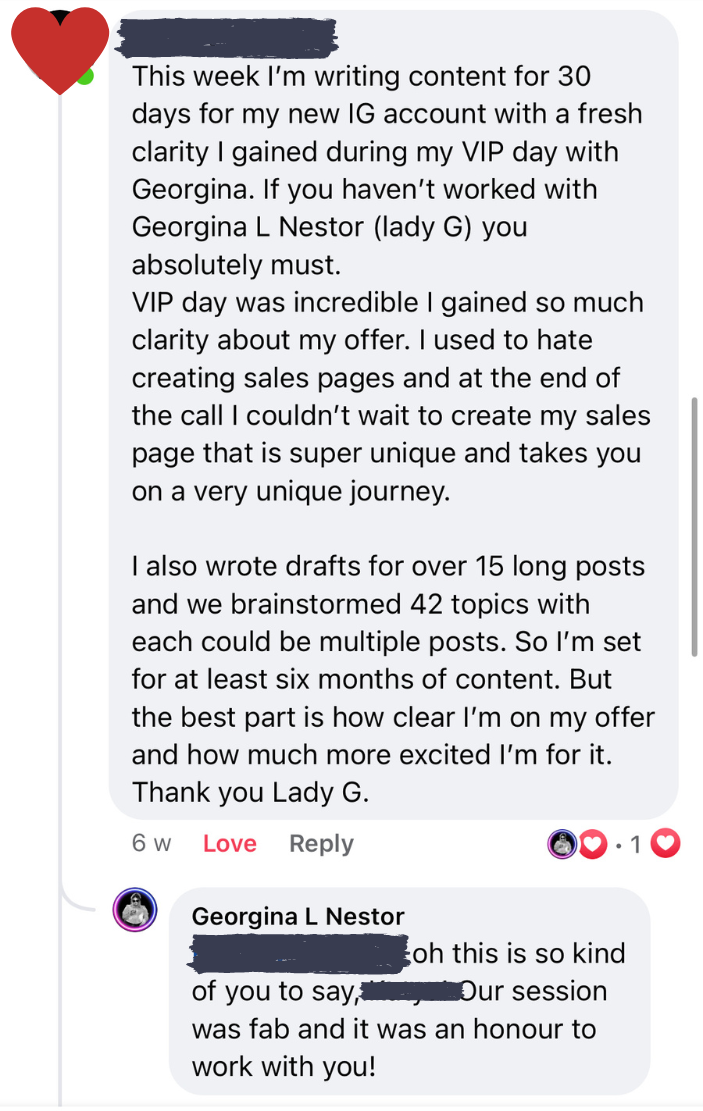This screenshot has height=1111, width=703.
Task: Click the red love icon at far right
Action: (665, 843)
